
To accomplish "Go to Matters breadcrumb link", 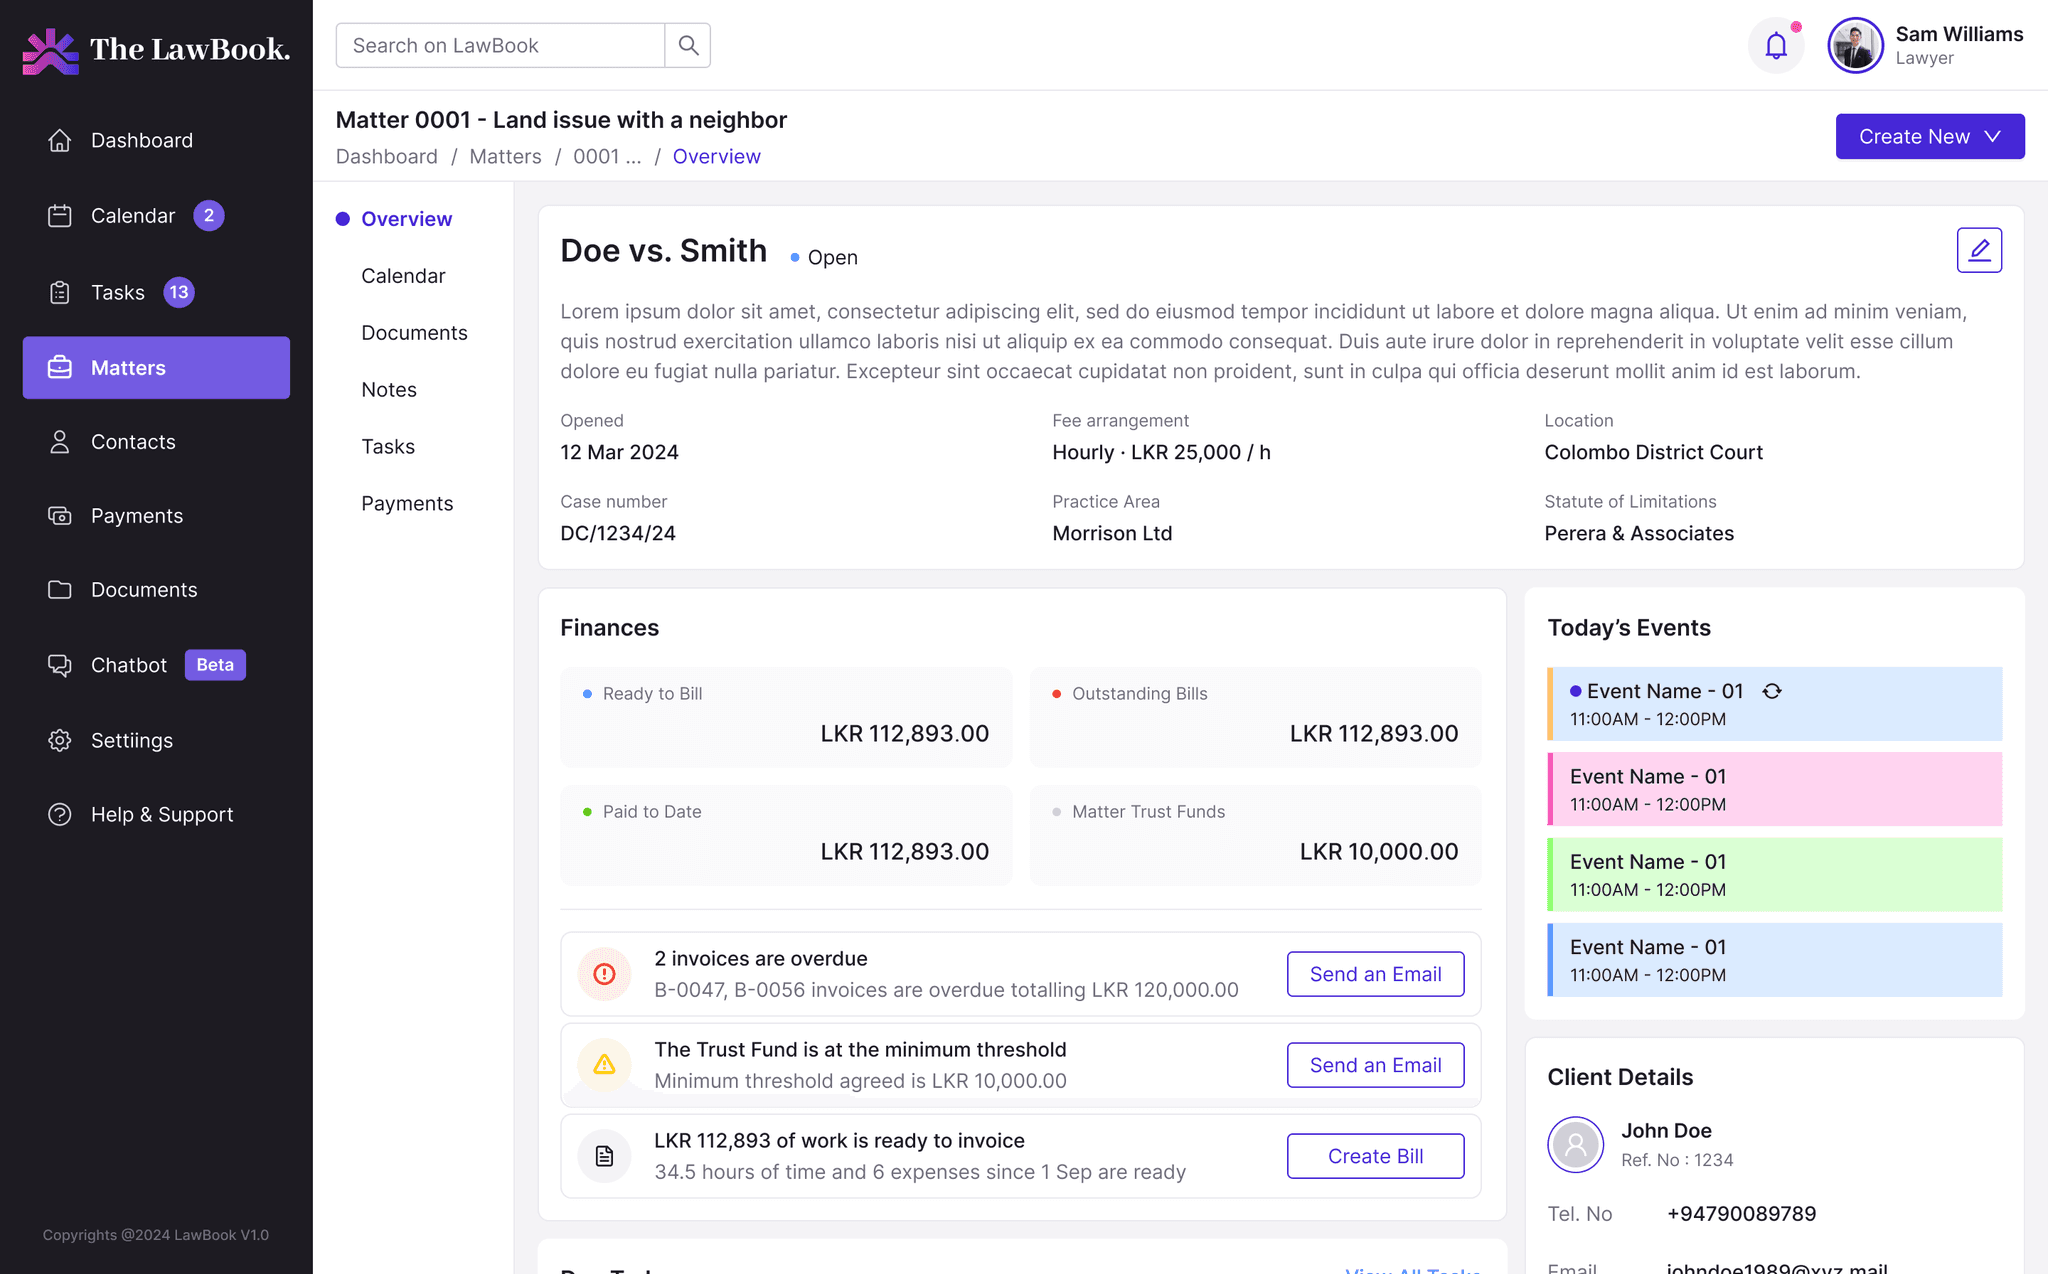I will [x=505, y=156].
